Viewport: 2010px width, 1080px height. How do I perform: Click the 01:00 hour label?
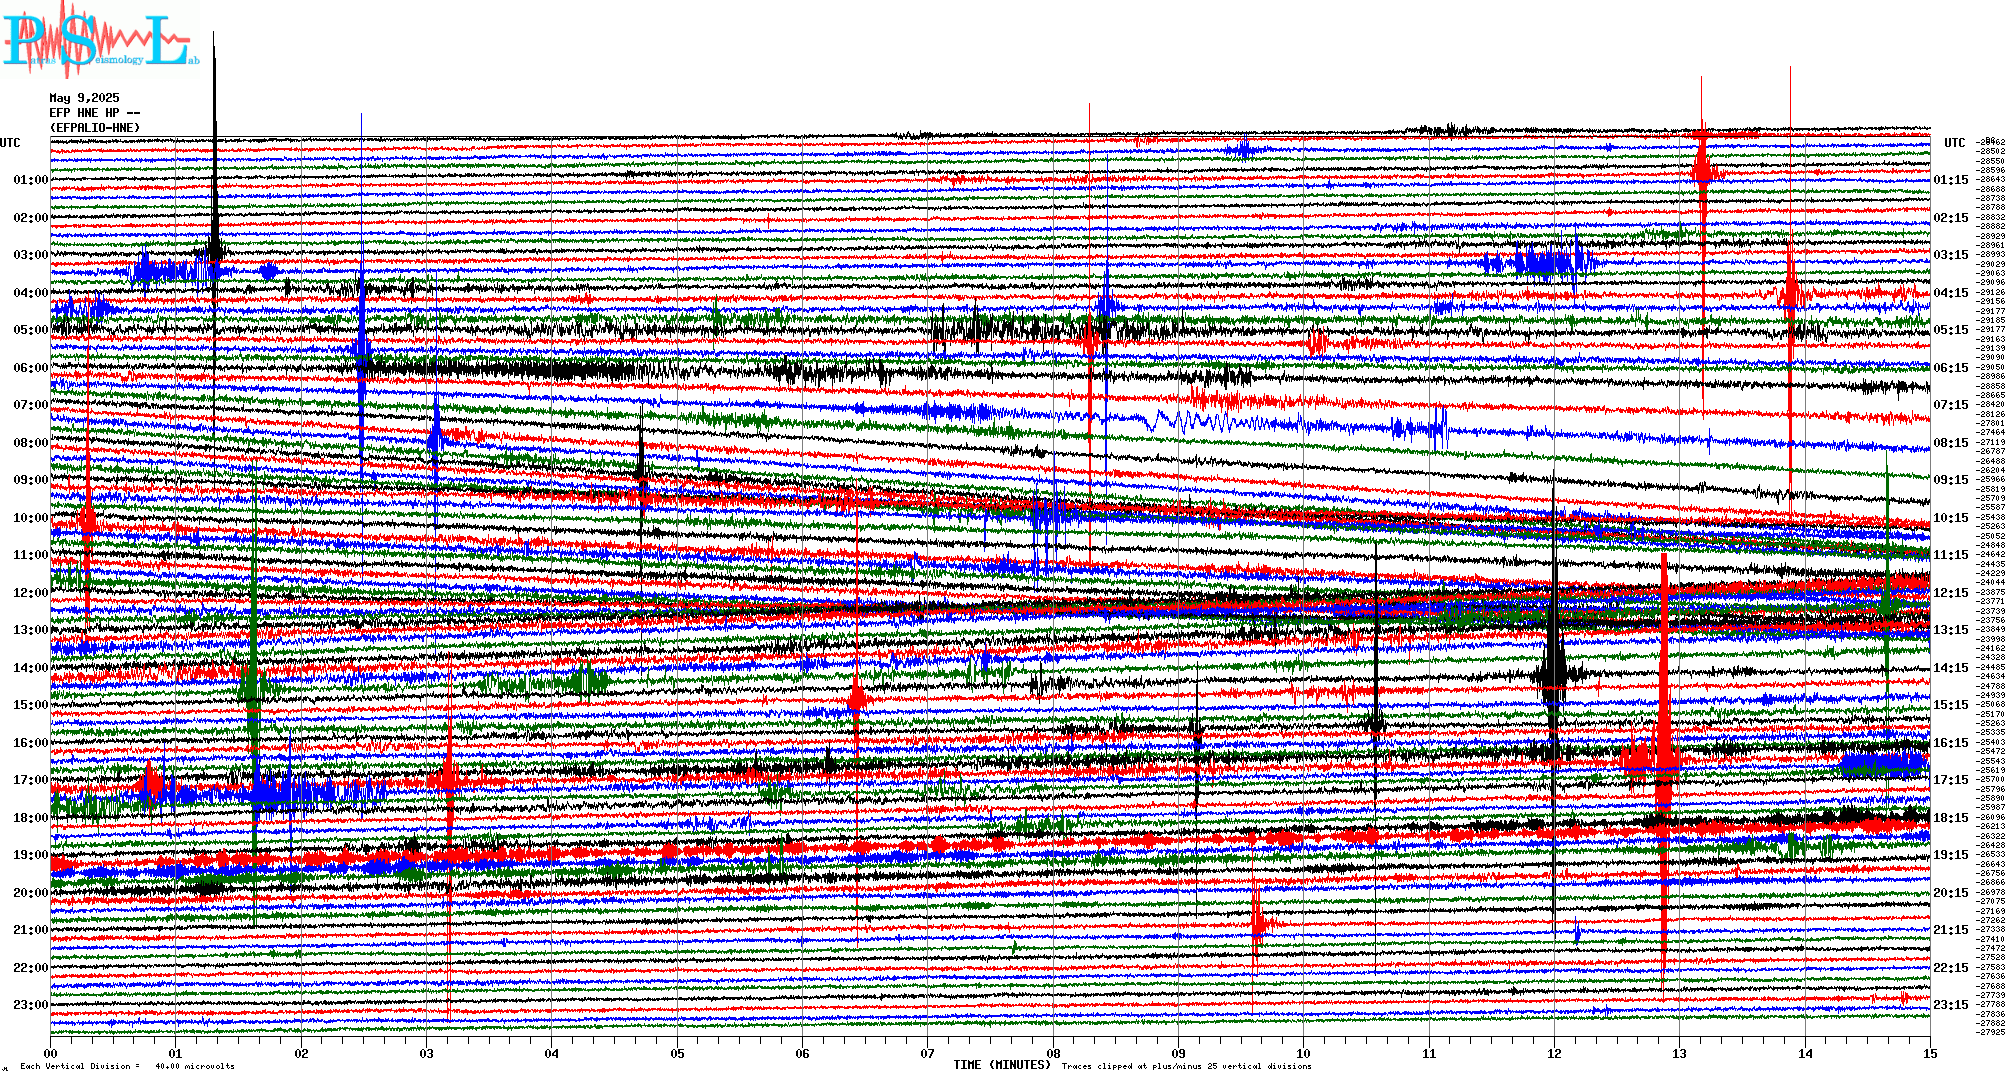(x=31, y=180)
